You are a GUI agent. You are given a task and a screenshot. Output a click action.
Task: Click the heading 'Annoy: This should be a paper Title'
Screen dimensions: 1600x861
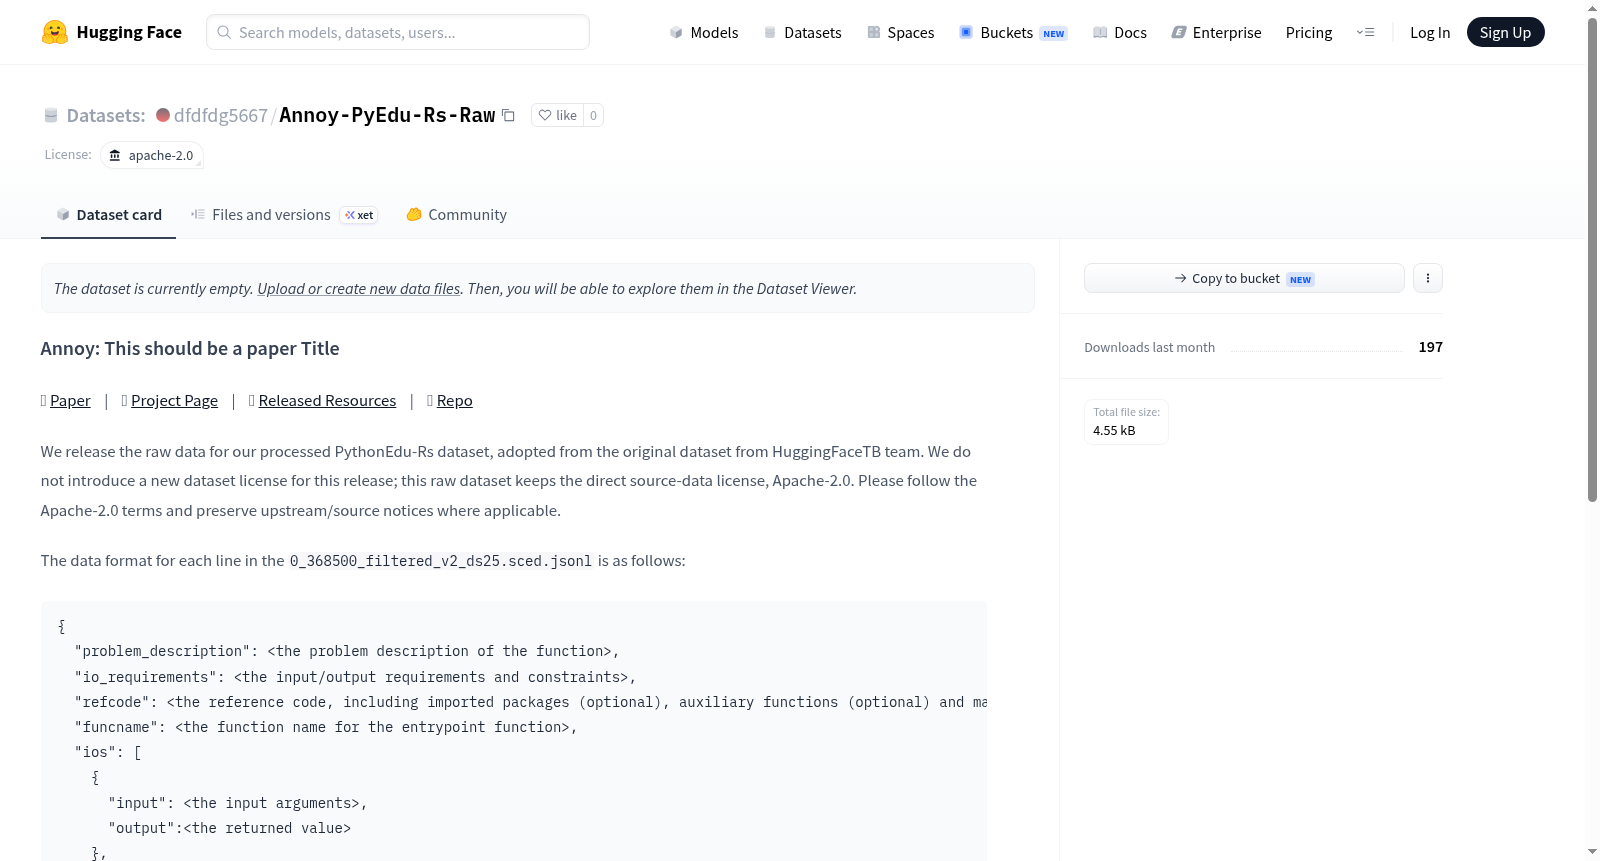(x=190, y=348)
